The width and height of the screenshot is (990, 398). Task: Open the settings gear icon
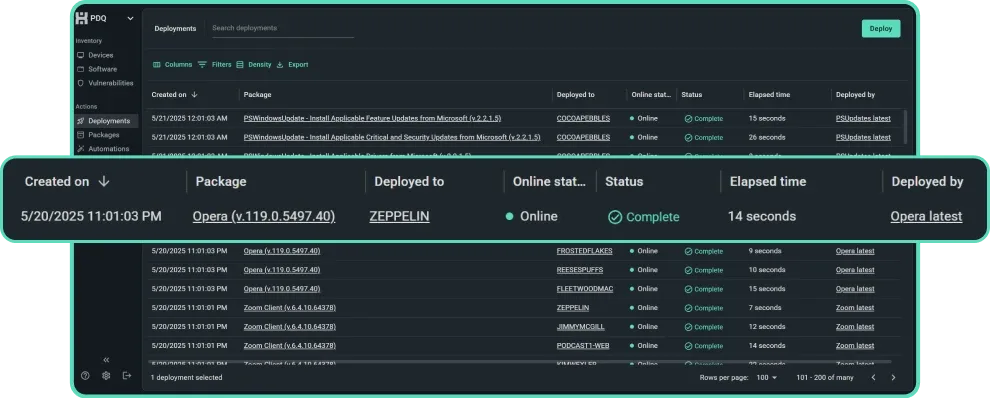[106, 375]
